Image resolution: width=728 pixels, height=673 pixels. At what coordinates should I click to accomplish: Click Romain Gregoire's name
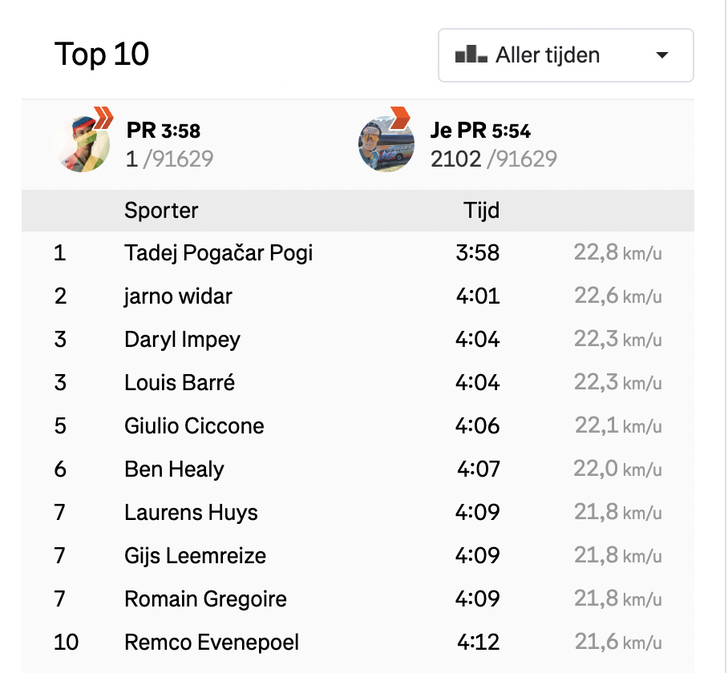[x=205, y=599]
